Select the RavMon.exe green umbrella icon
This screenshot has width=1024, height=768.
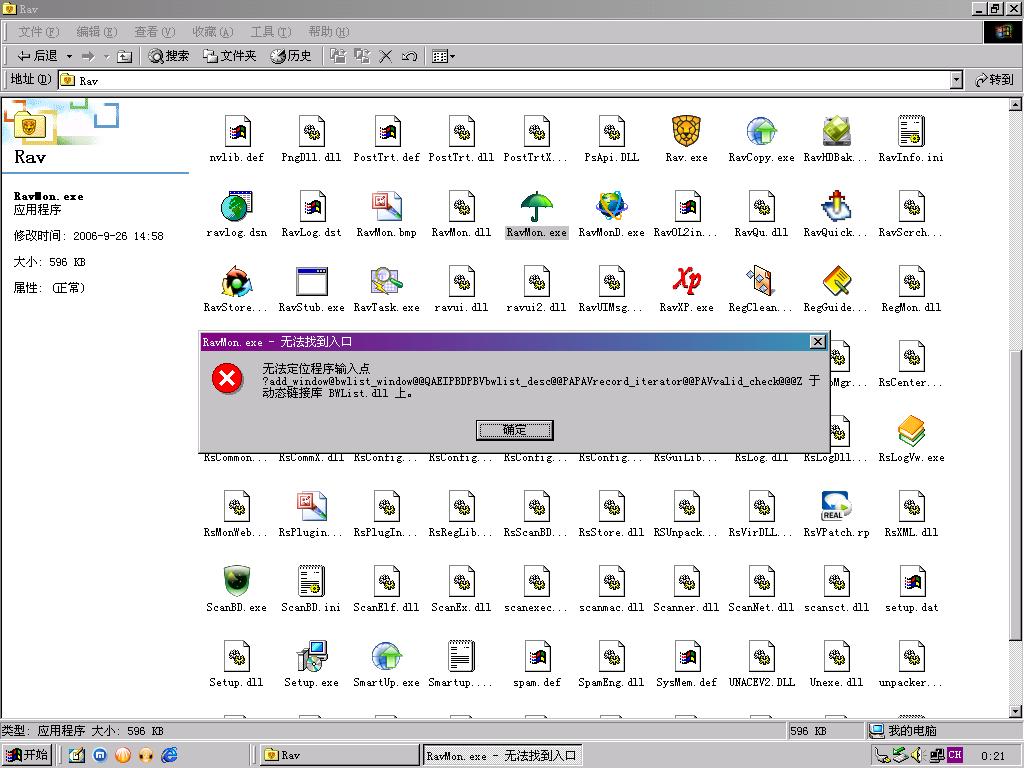536,206
